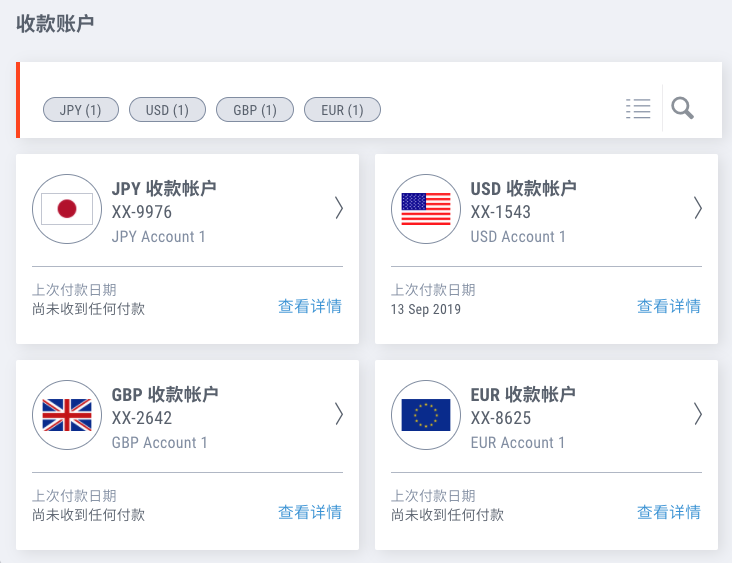
Task: Click the United States flag icon
Action: pos(426,209)
